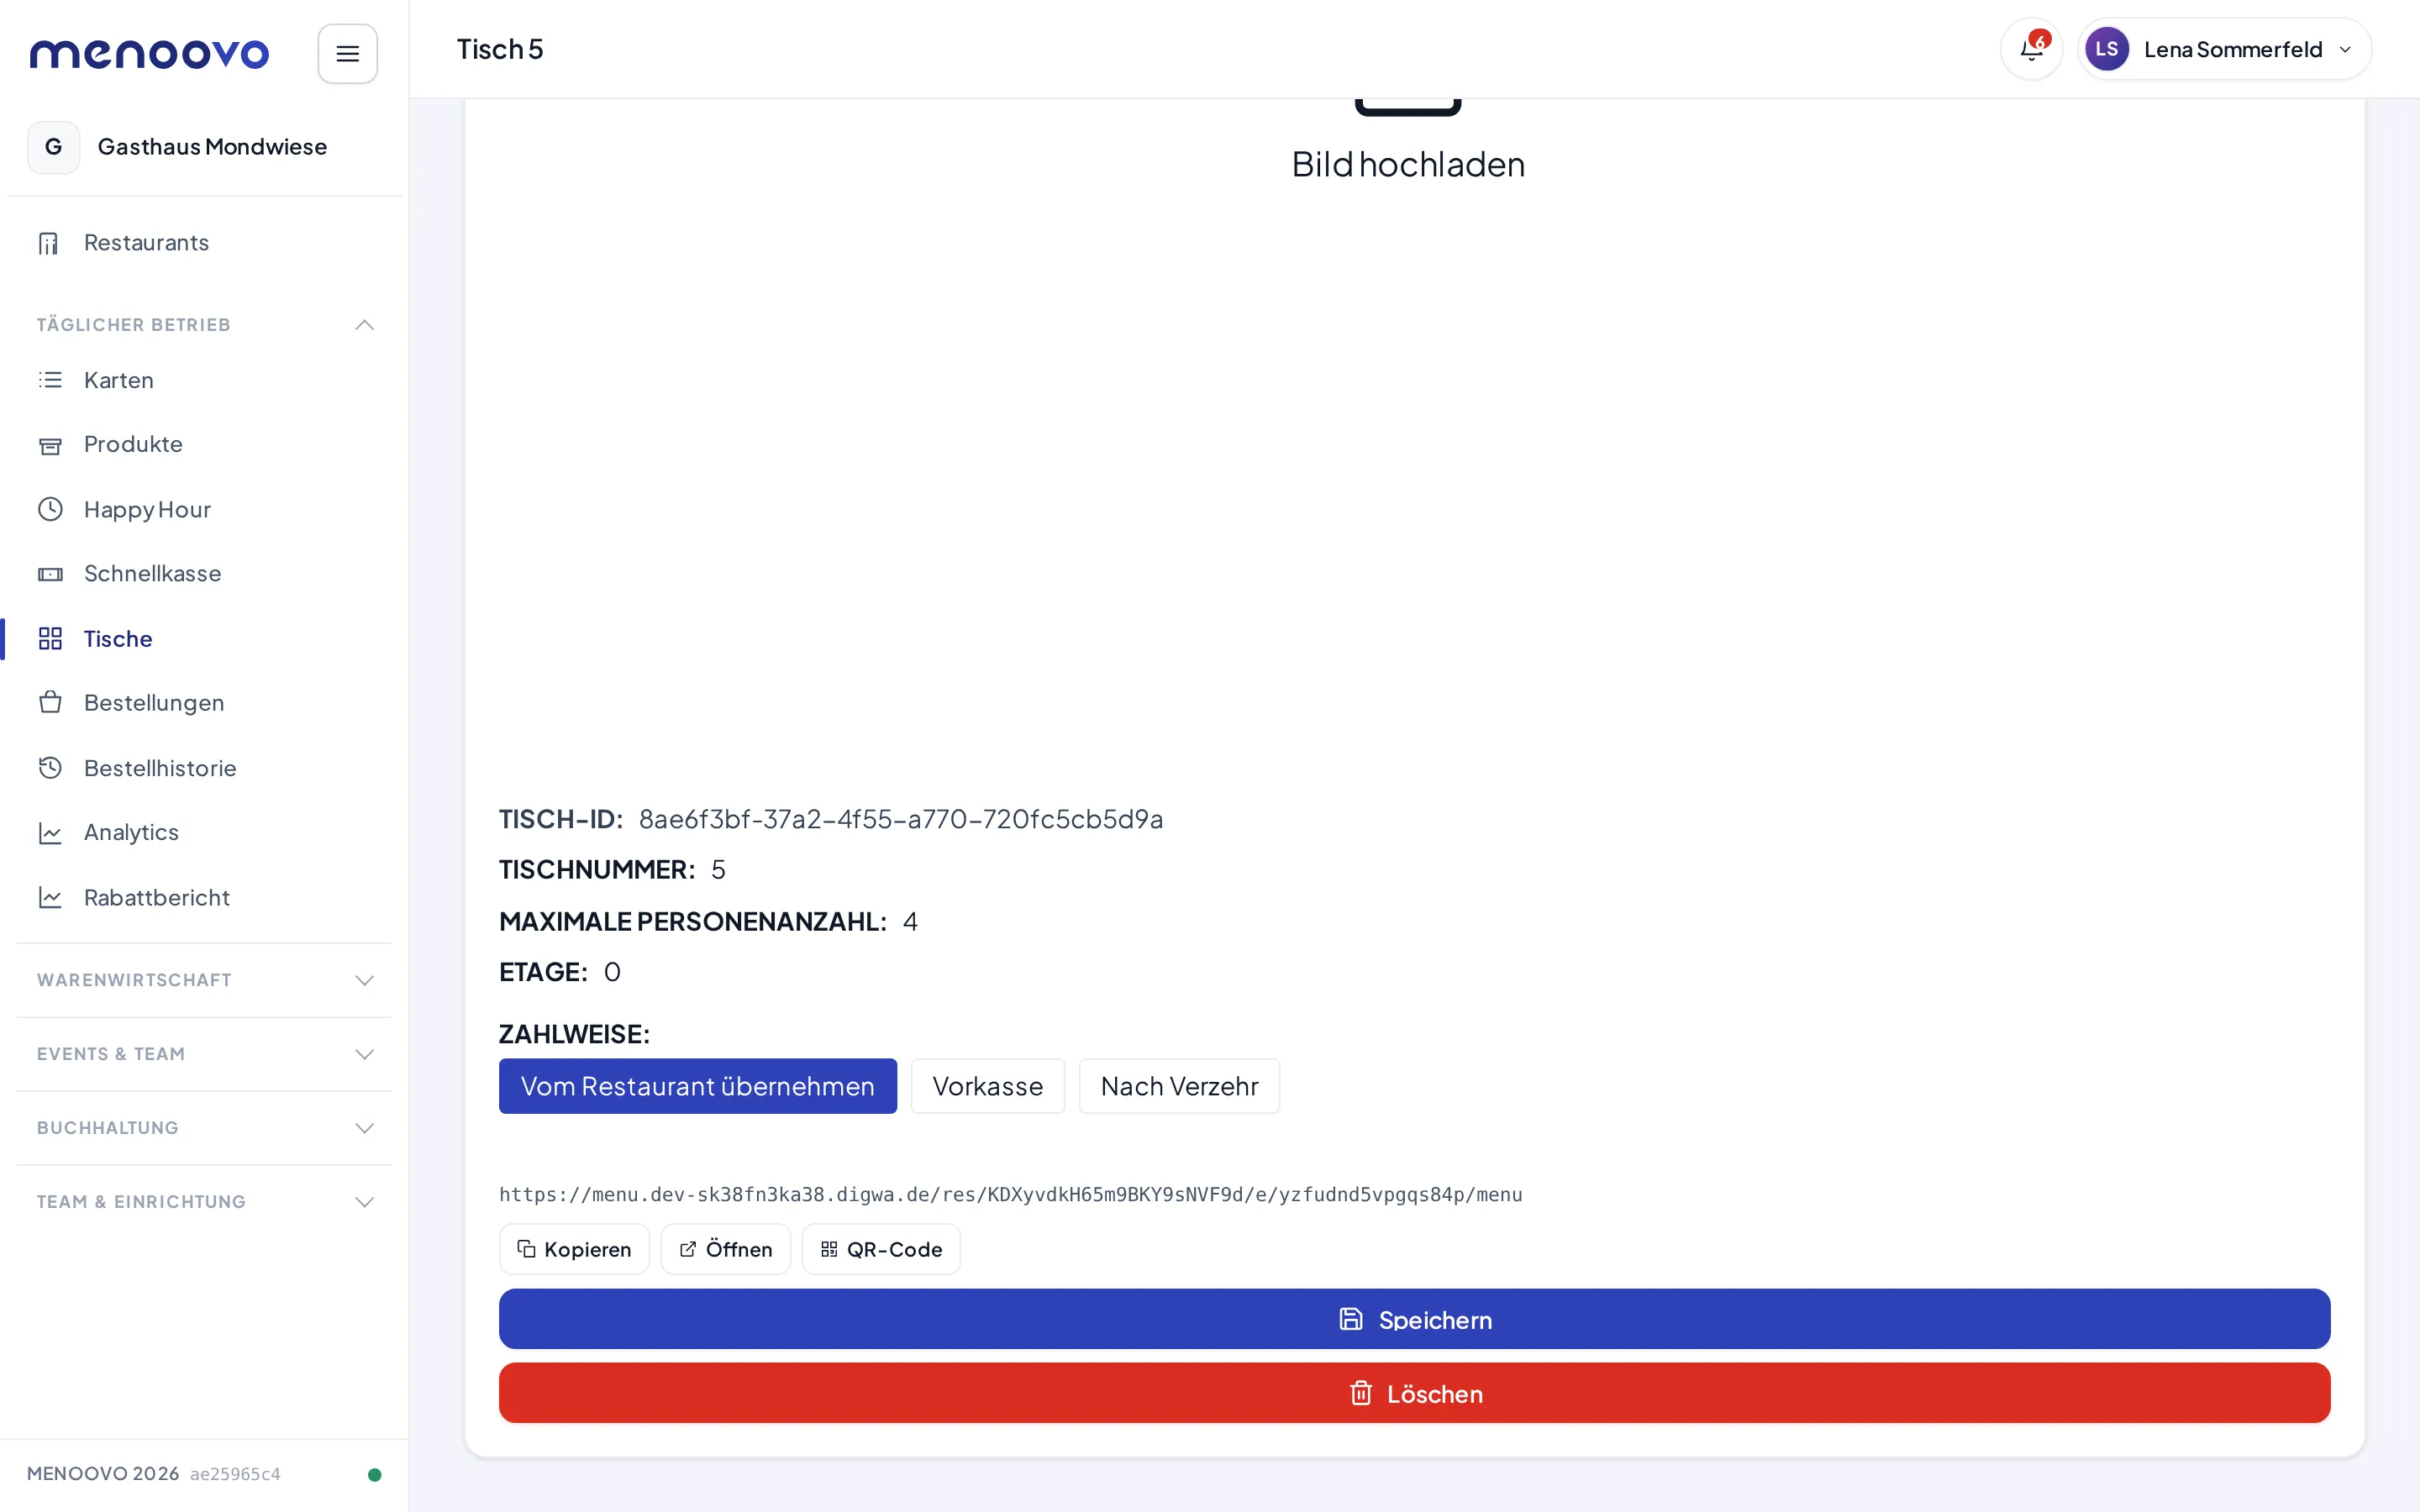Click the Produkte box icon
The image size is (2420, 1512).
pos(50,445)
